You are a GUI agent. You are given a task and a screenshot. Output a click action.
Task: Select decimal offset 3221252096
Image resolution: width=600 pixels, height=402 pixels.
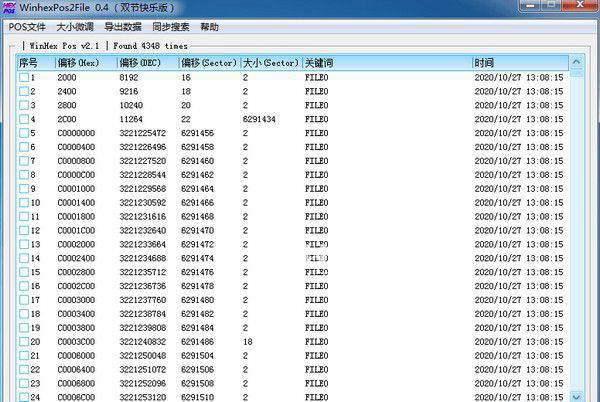click(x=143, y=383)
